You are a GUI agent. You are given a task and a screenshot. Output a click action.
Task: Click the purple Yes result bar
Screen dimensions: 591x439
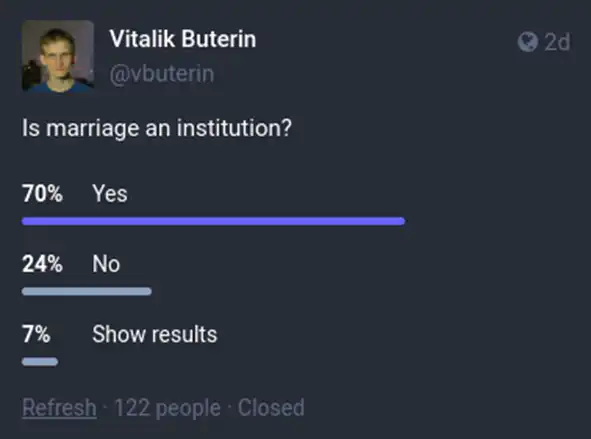pyautogui.click(x=213, y=221)
